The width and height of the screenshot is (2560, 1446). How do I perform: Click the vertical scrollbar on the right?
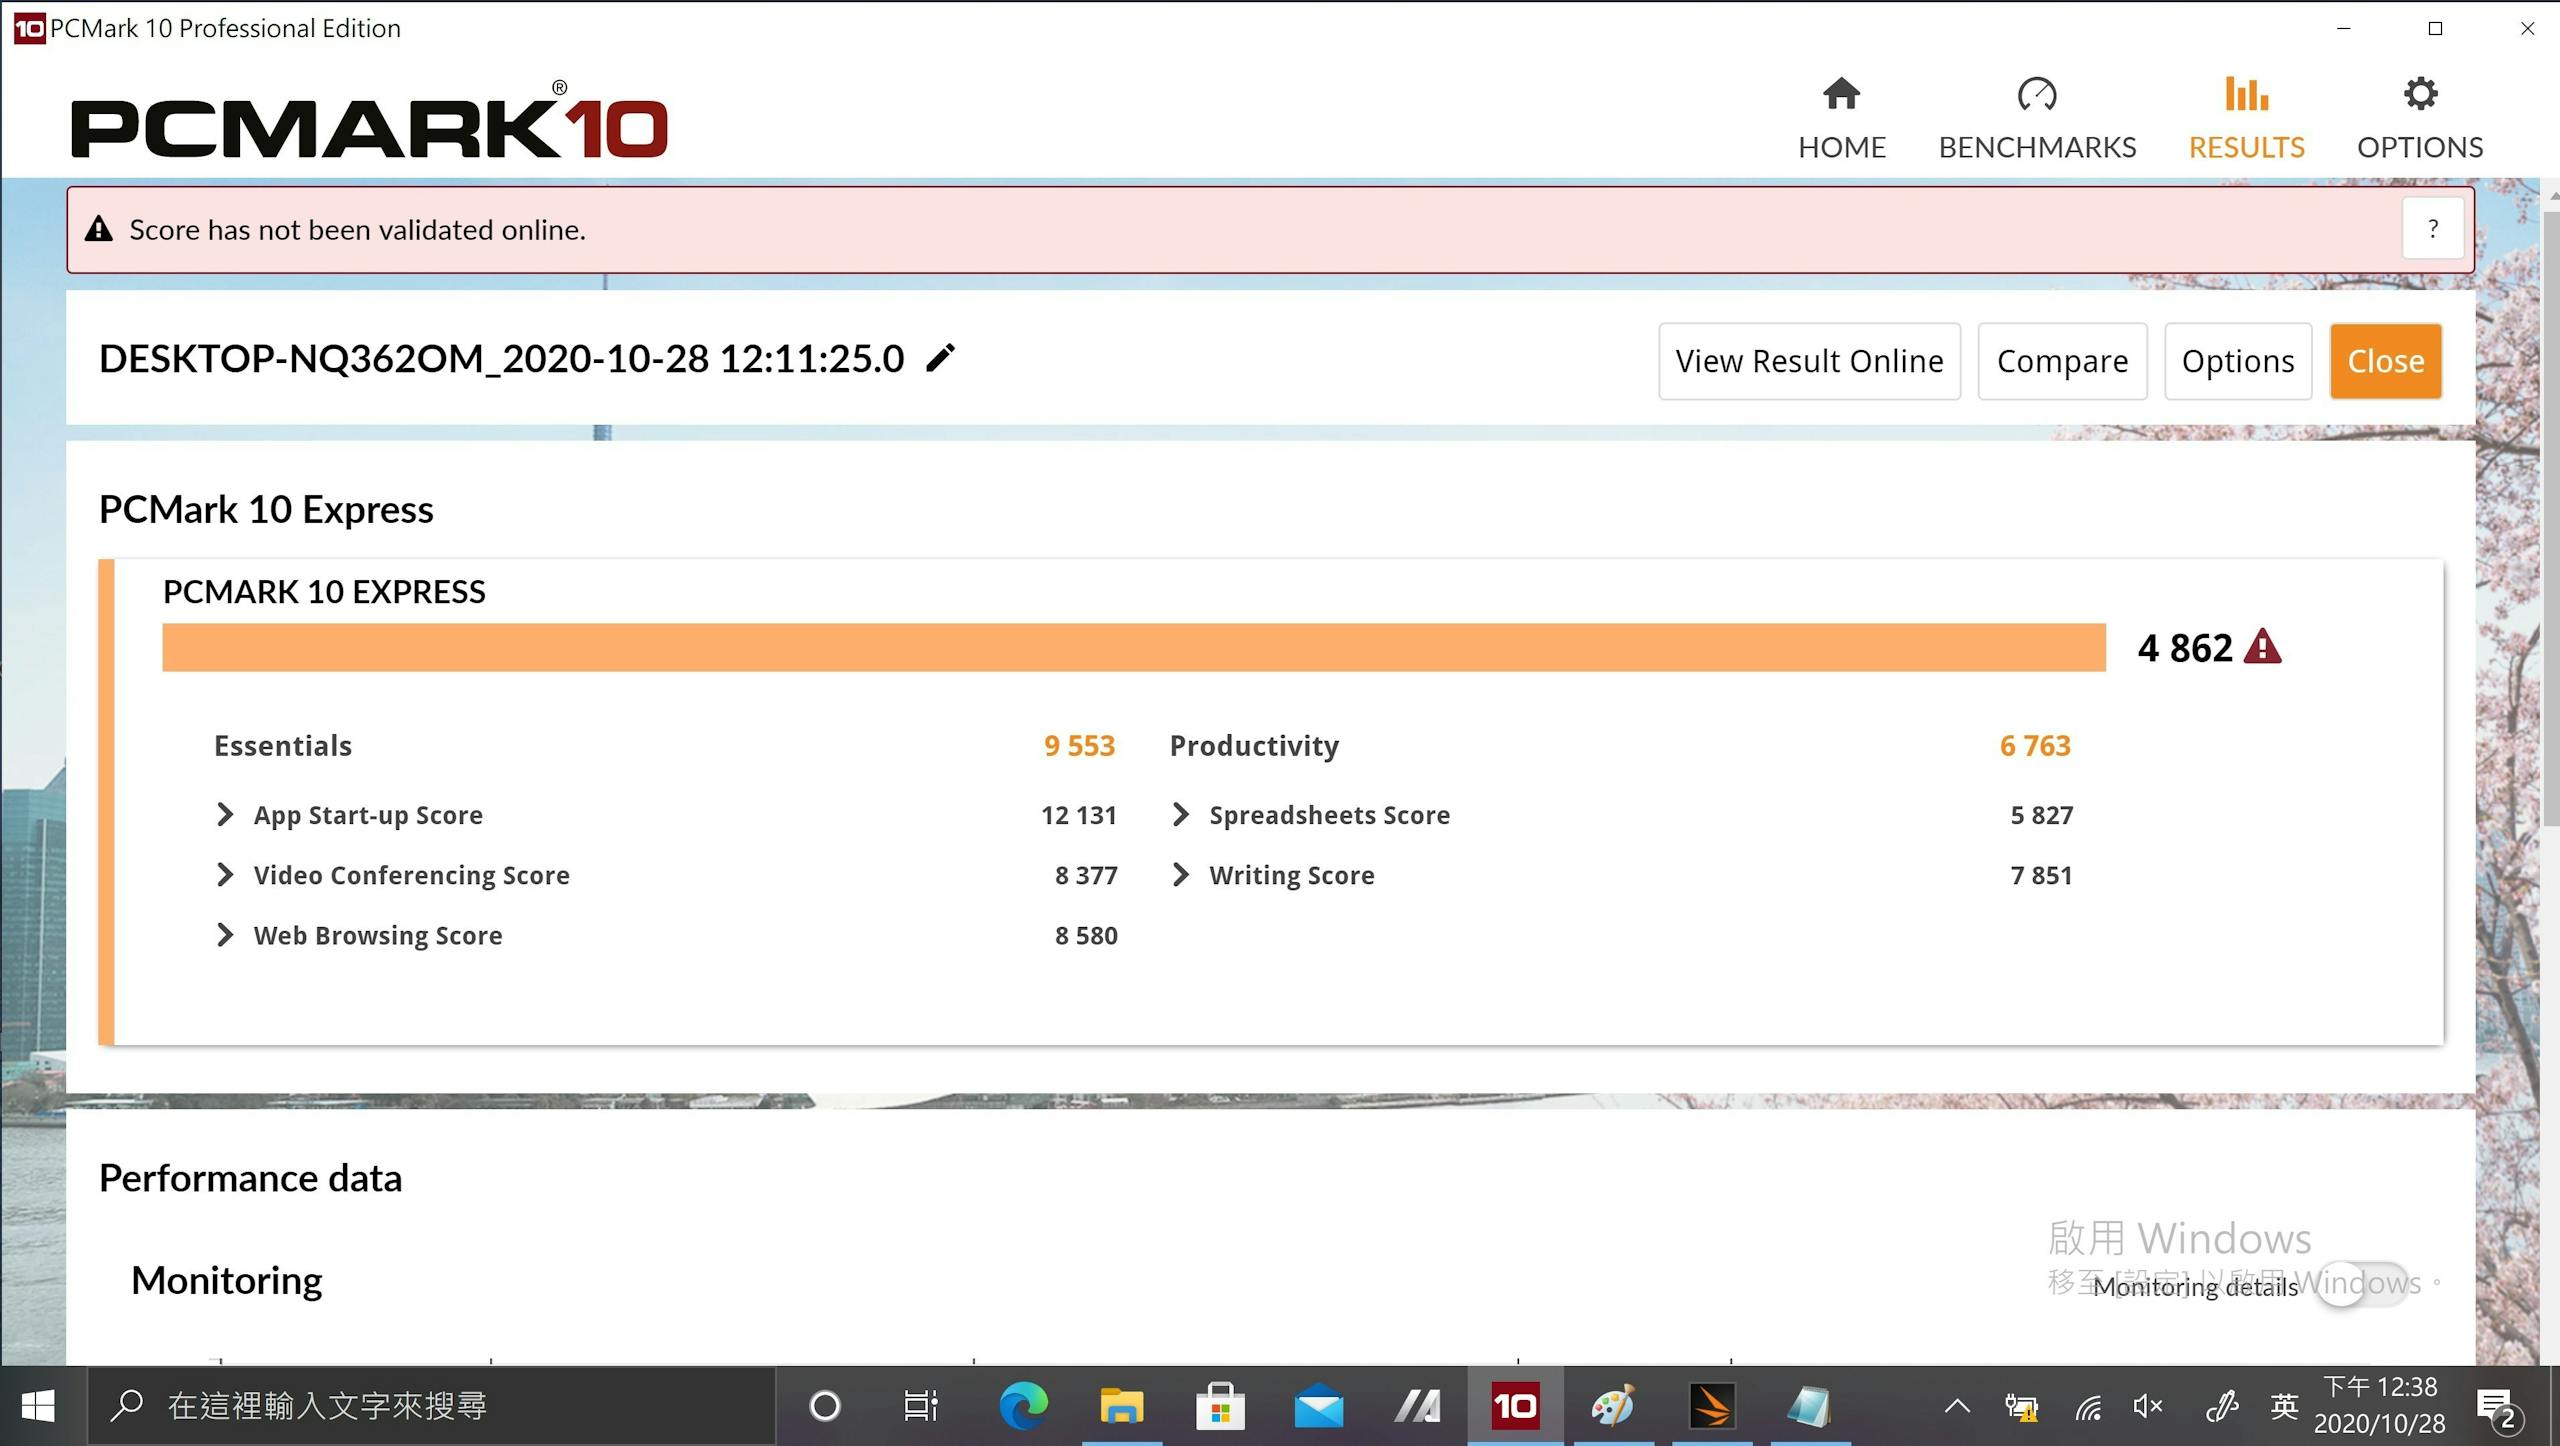coord(2549,520)
